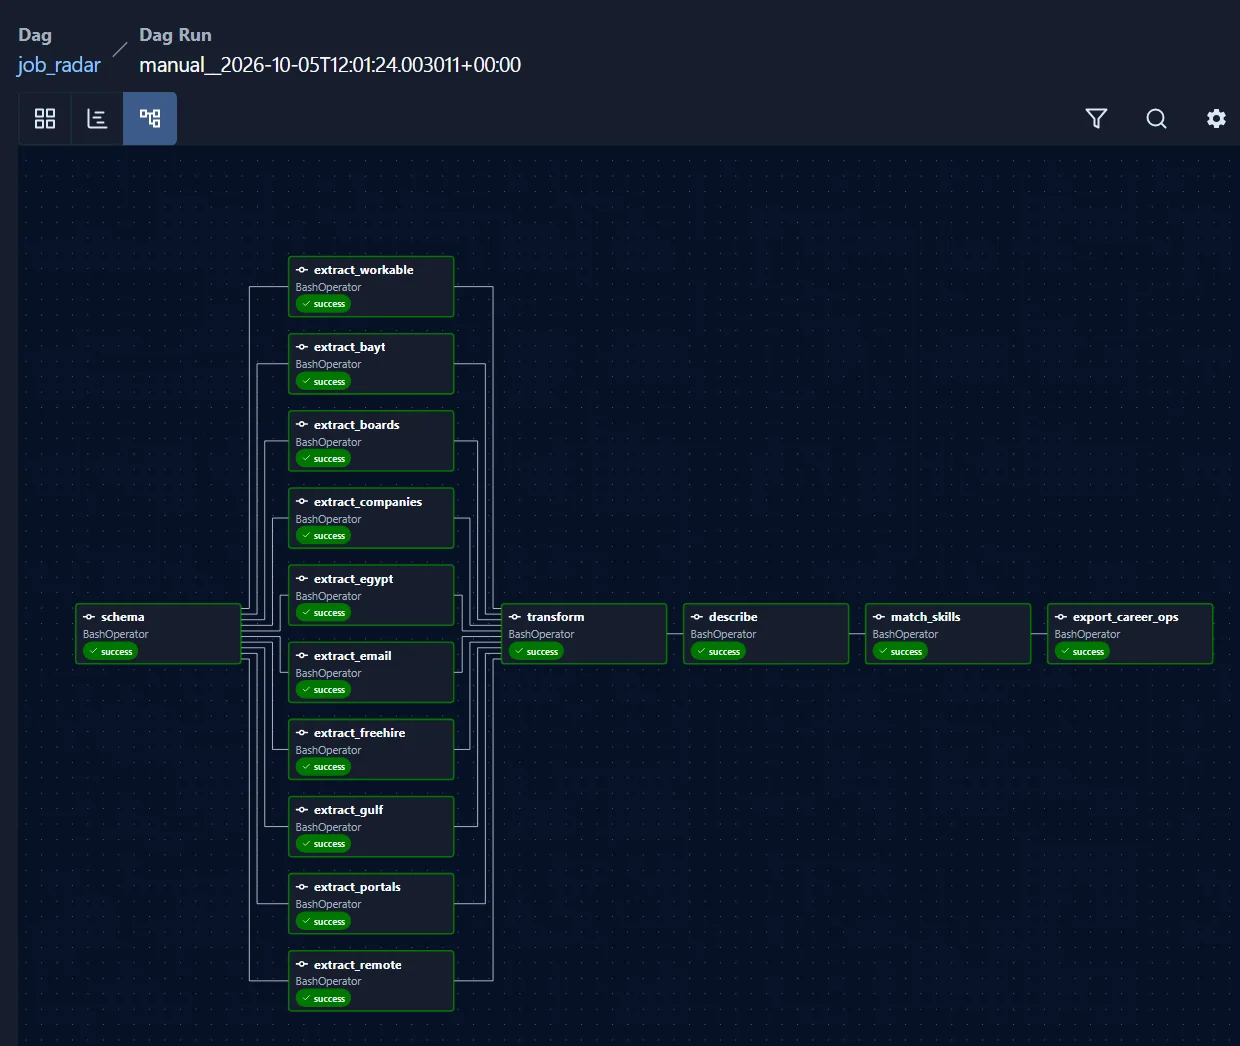Click task icon beside extract_freehire title
This screenshot has height=1046, width=1240.
[302, 732]
